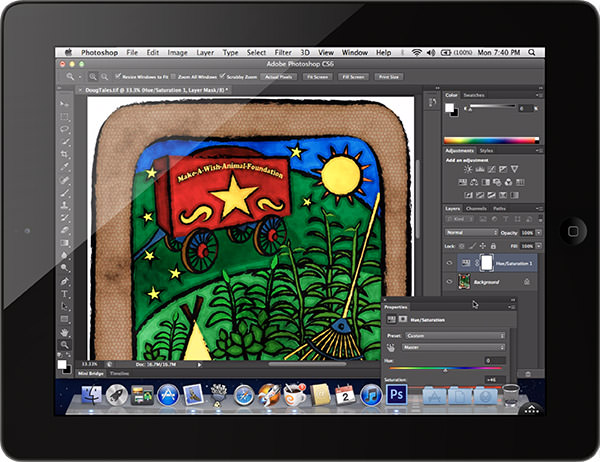Open the Image menu
The image size is (600, 462).
178,52
